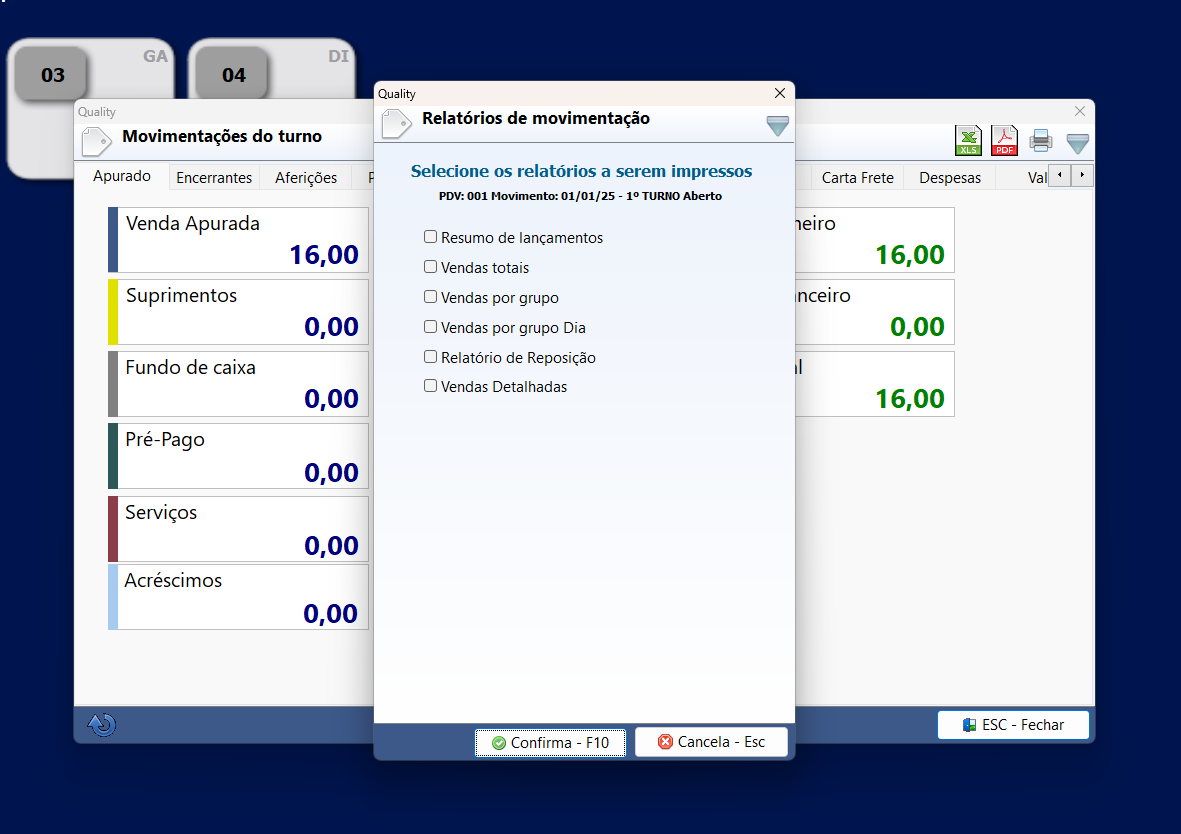1181x834 pixels.
Task: Go to the Carta Frete tab
Action: pos(857,178)
